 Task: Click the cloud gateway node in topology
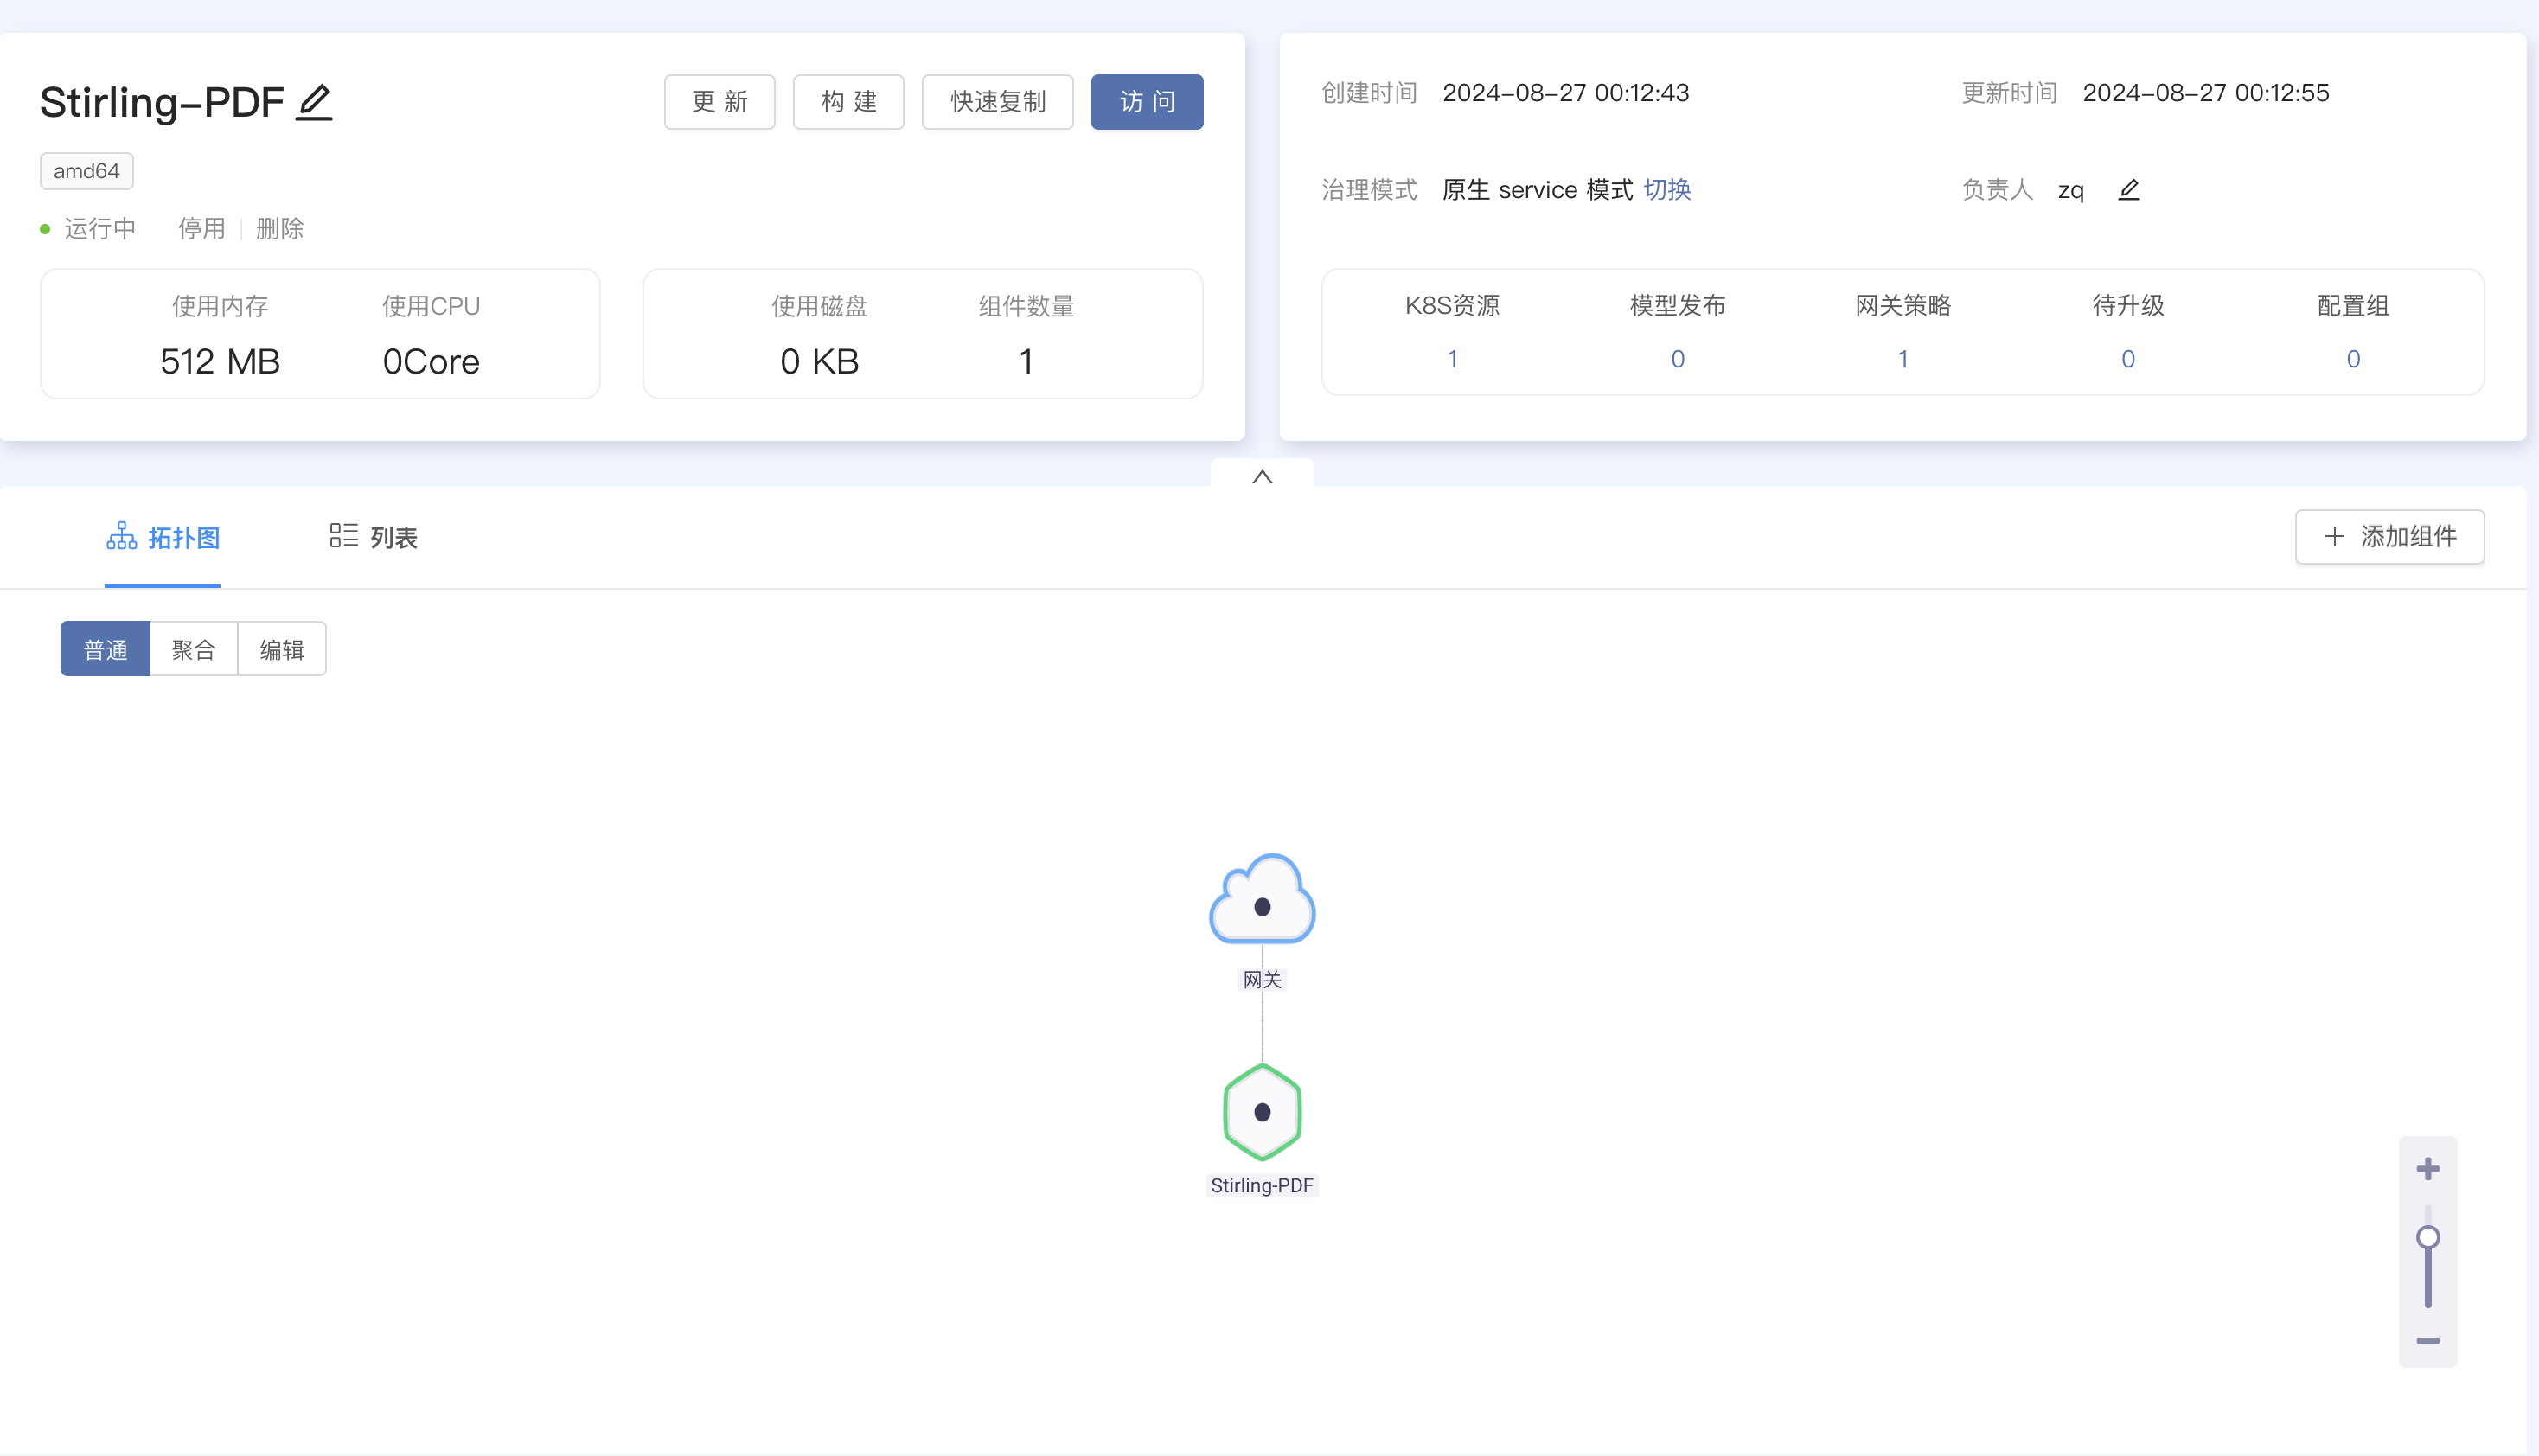pos(1262,901)
